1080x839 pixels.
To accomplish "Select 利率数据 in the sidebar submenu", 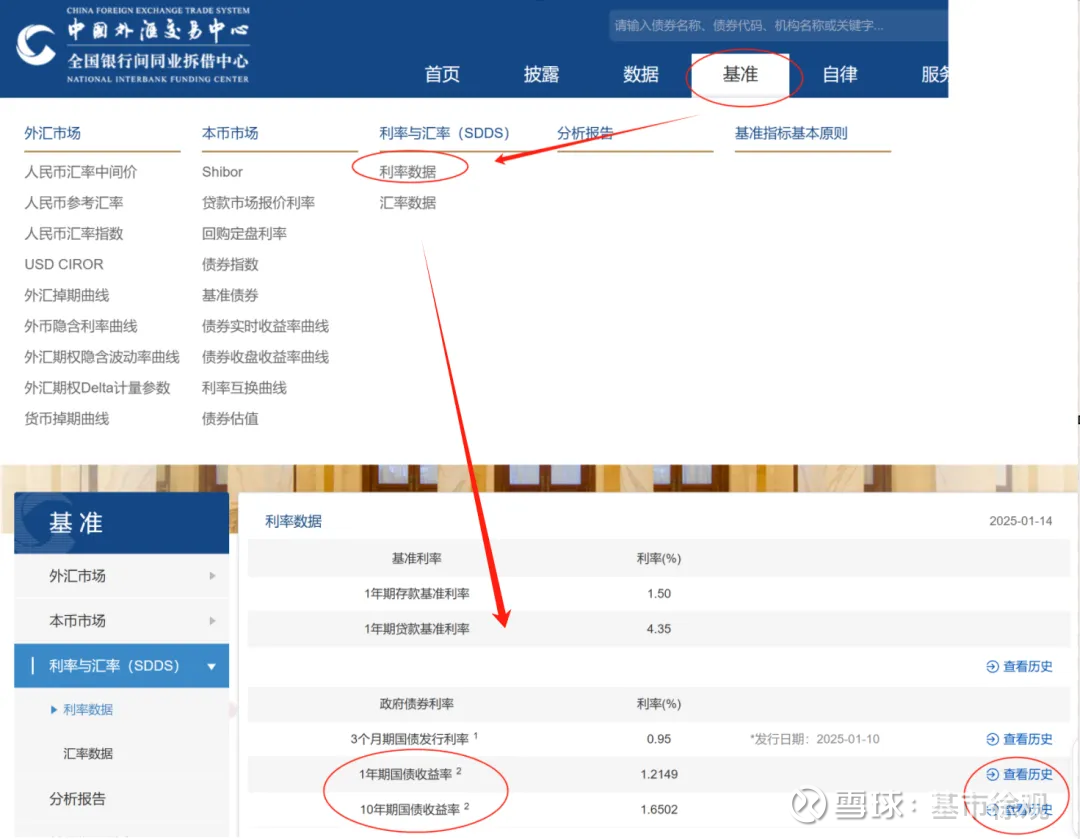I will click(x=87, y=709).
